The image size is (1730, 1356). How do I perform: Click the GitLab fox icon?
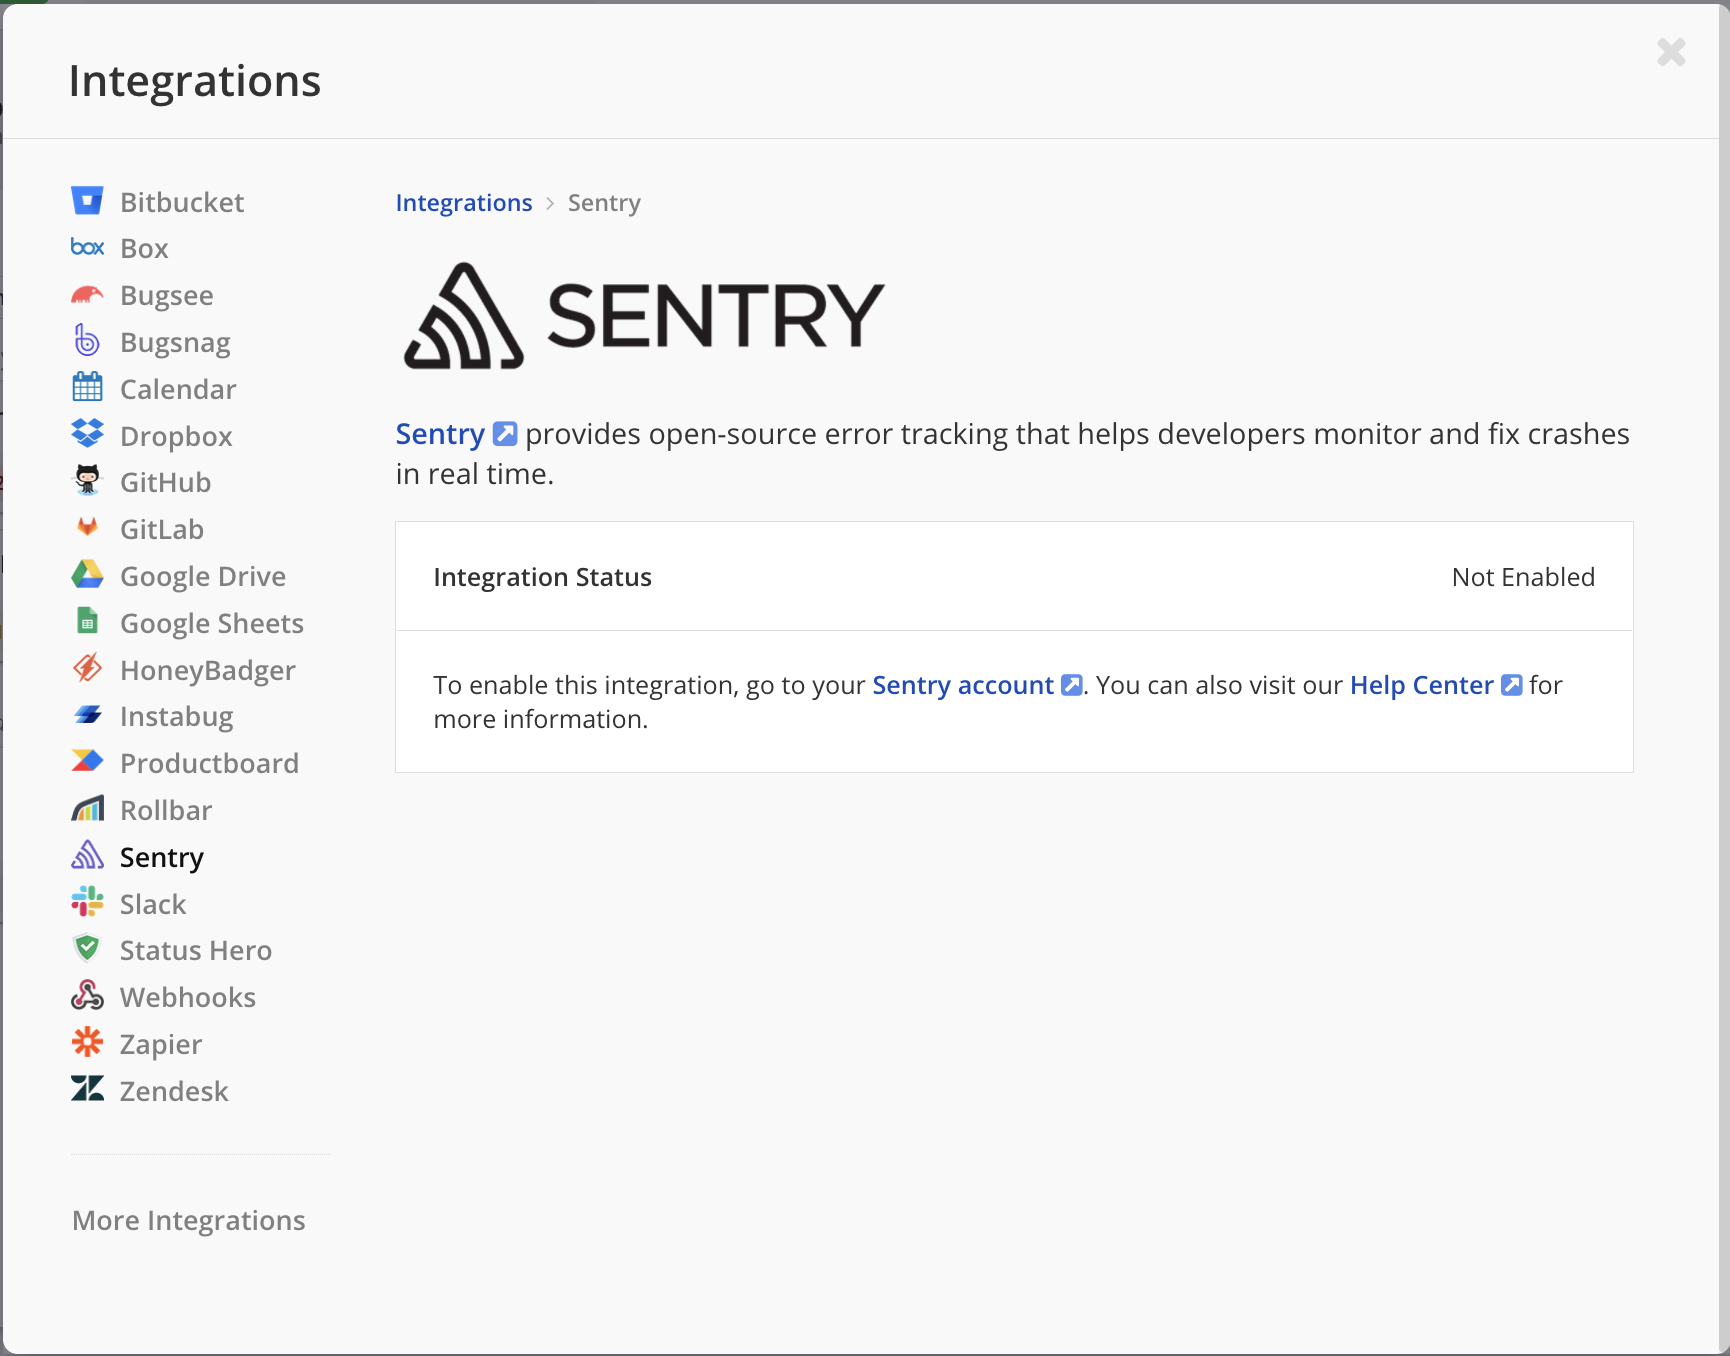click(87, 527)
